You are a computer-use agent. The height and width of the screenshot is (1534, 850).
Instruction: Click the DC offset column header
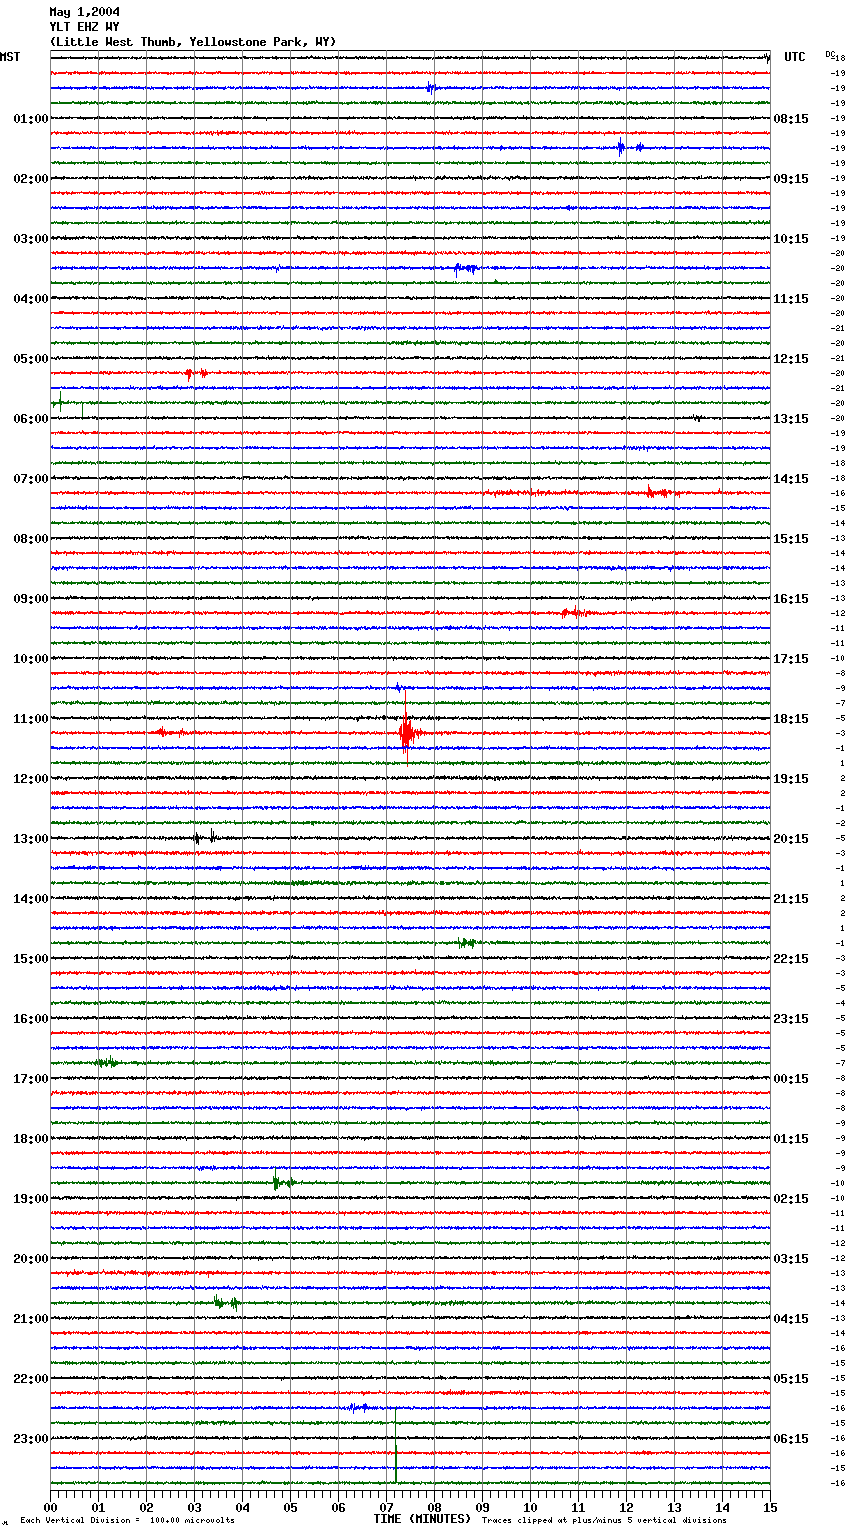tap(830, 54)
